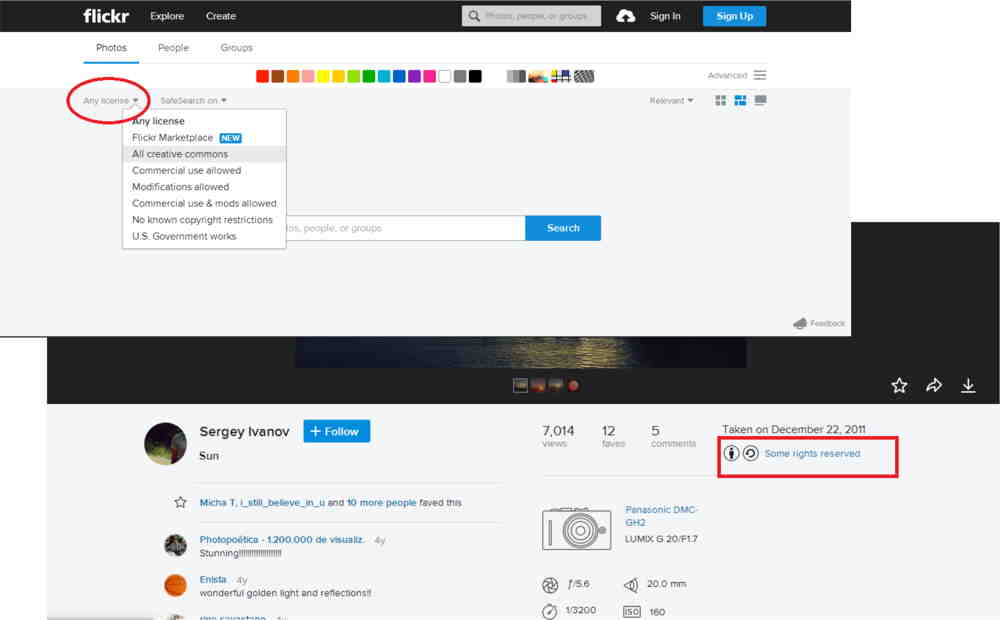1000x620 pixels.
Task: Switch to square grid view icon
Action: click(x=721, y=101)
